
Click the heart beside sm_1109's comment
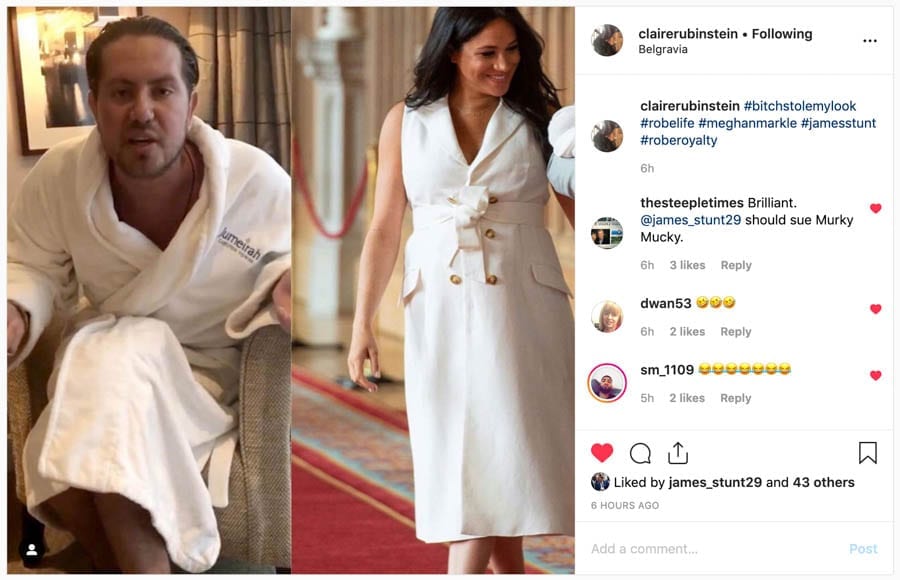875,376
